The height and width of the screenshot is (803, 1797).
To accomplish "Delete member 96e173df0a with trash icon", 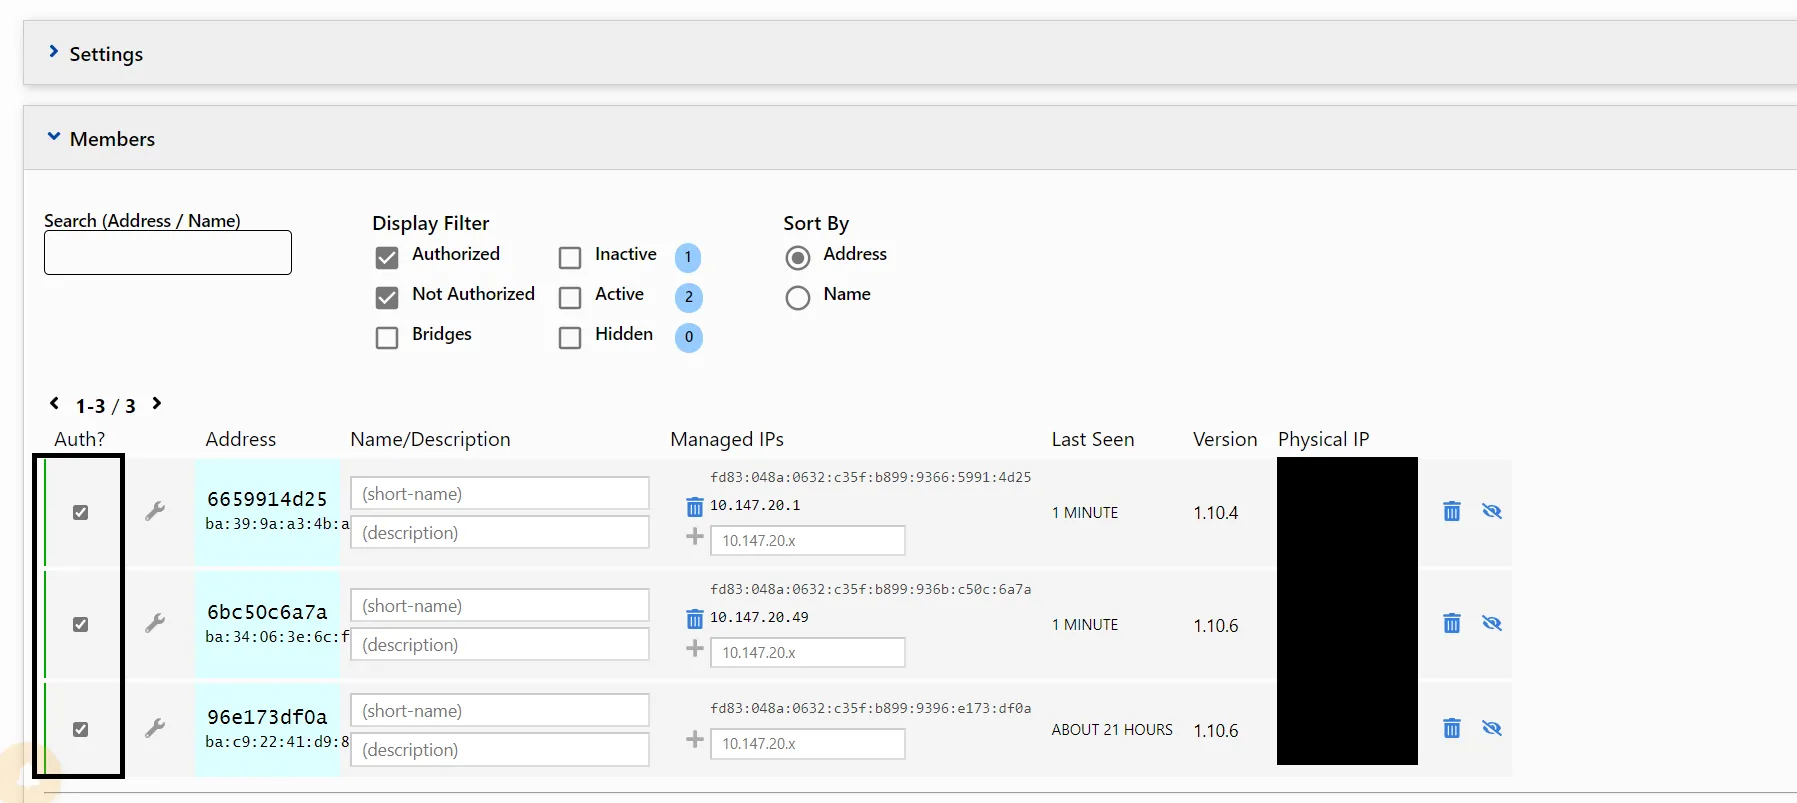I will coord(1452,729).
